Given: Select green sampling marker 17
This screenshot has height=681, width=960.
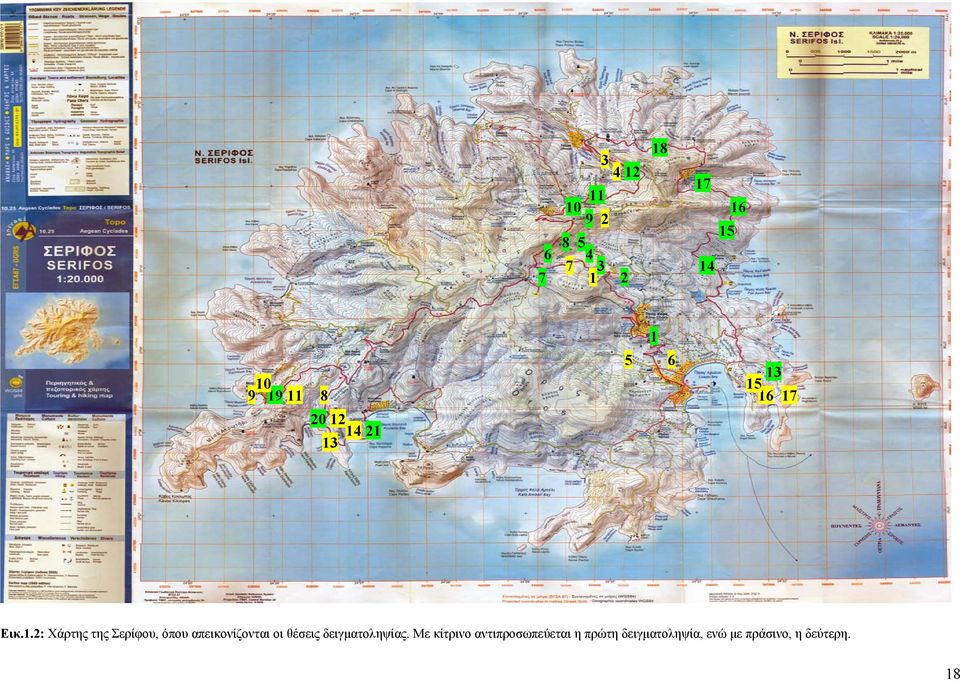Looking at the screenshot, I should (703, 183).
